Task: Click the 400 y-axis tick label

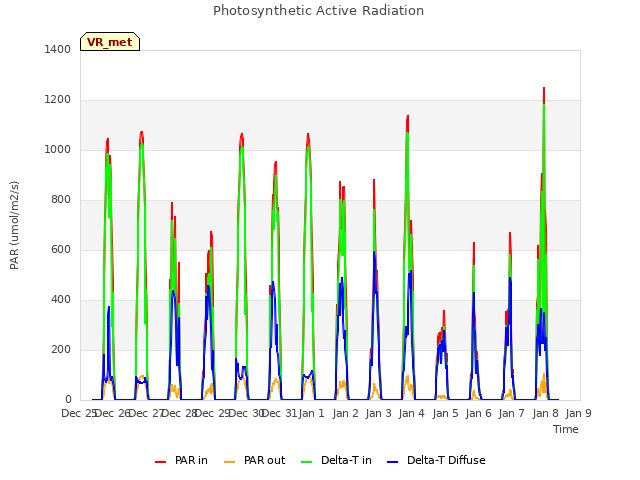Action: [61, 300]
